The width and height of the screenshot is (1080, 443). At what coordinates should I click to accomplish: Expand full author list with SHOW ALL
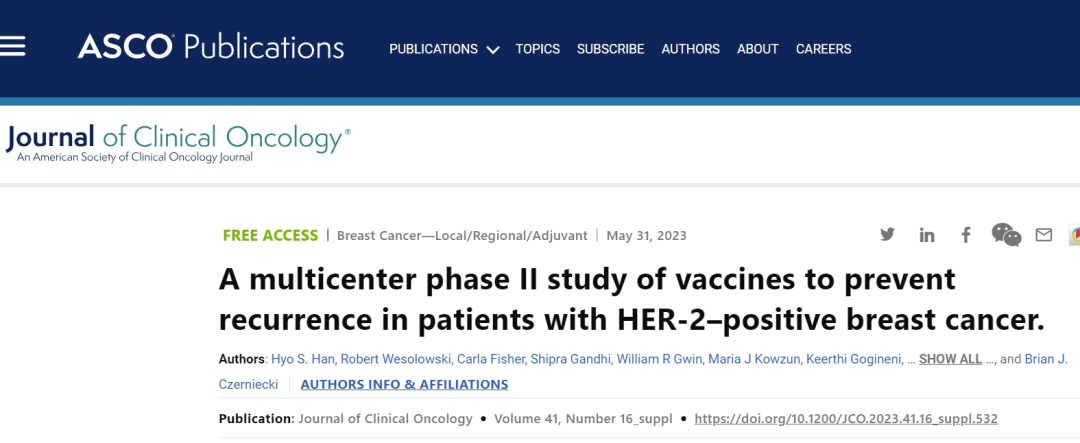coord(950,359)
